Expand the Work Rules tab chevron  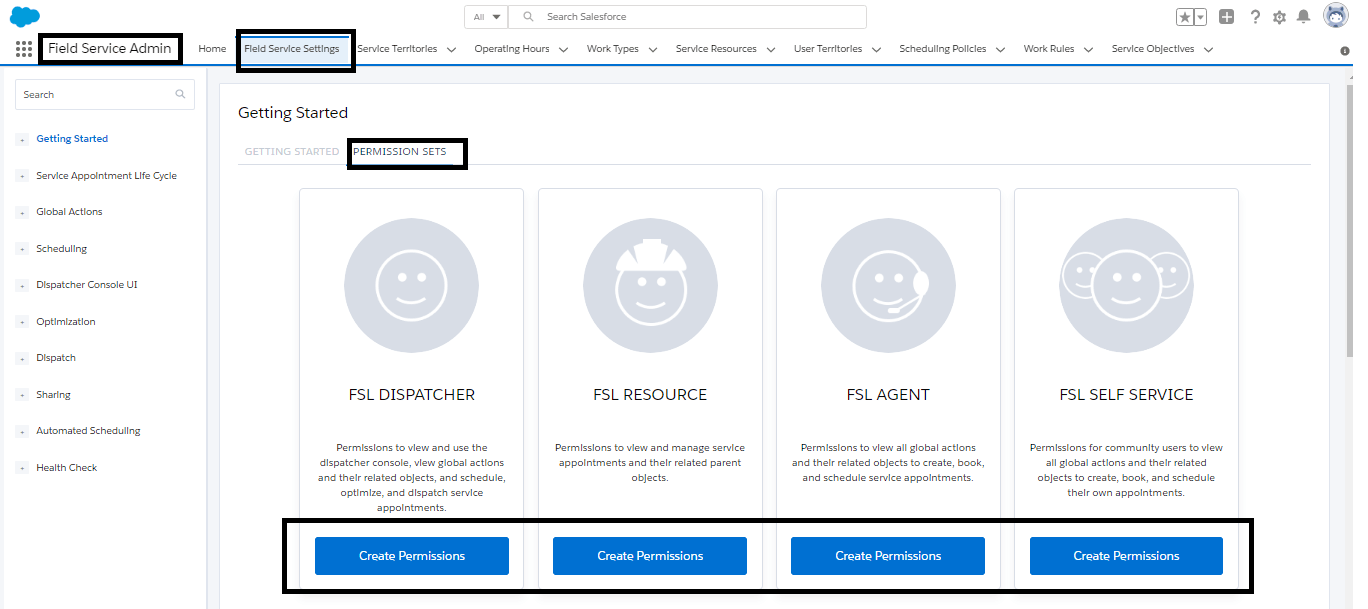(x=1089, y=49)
